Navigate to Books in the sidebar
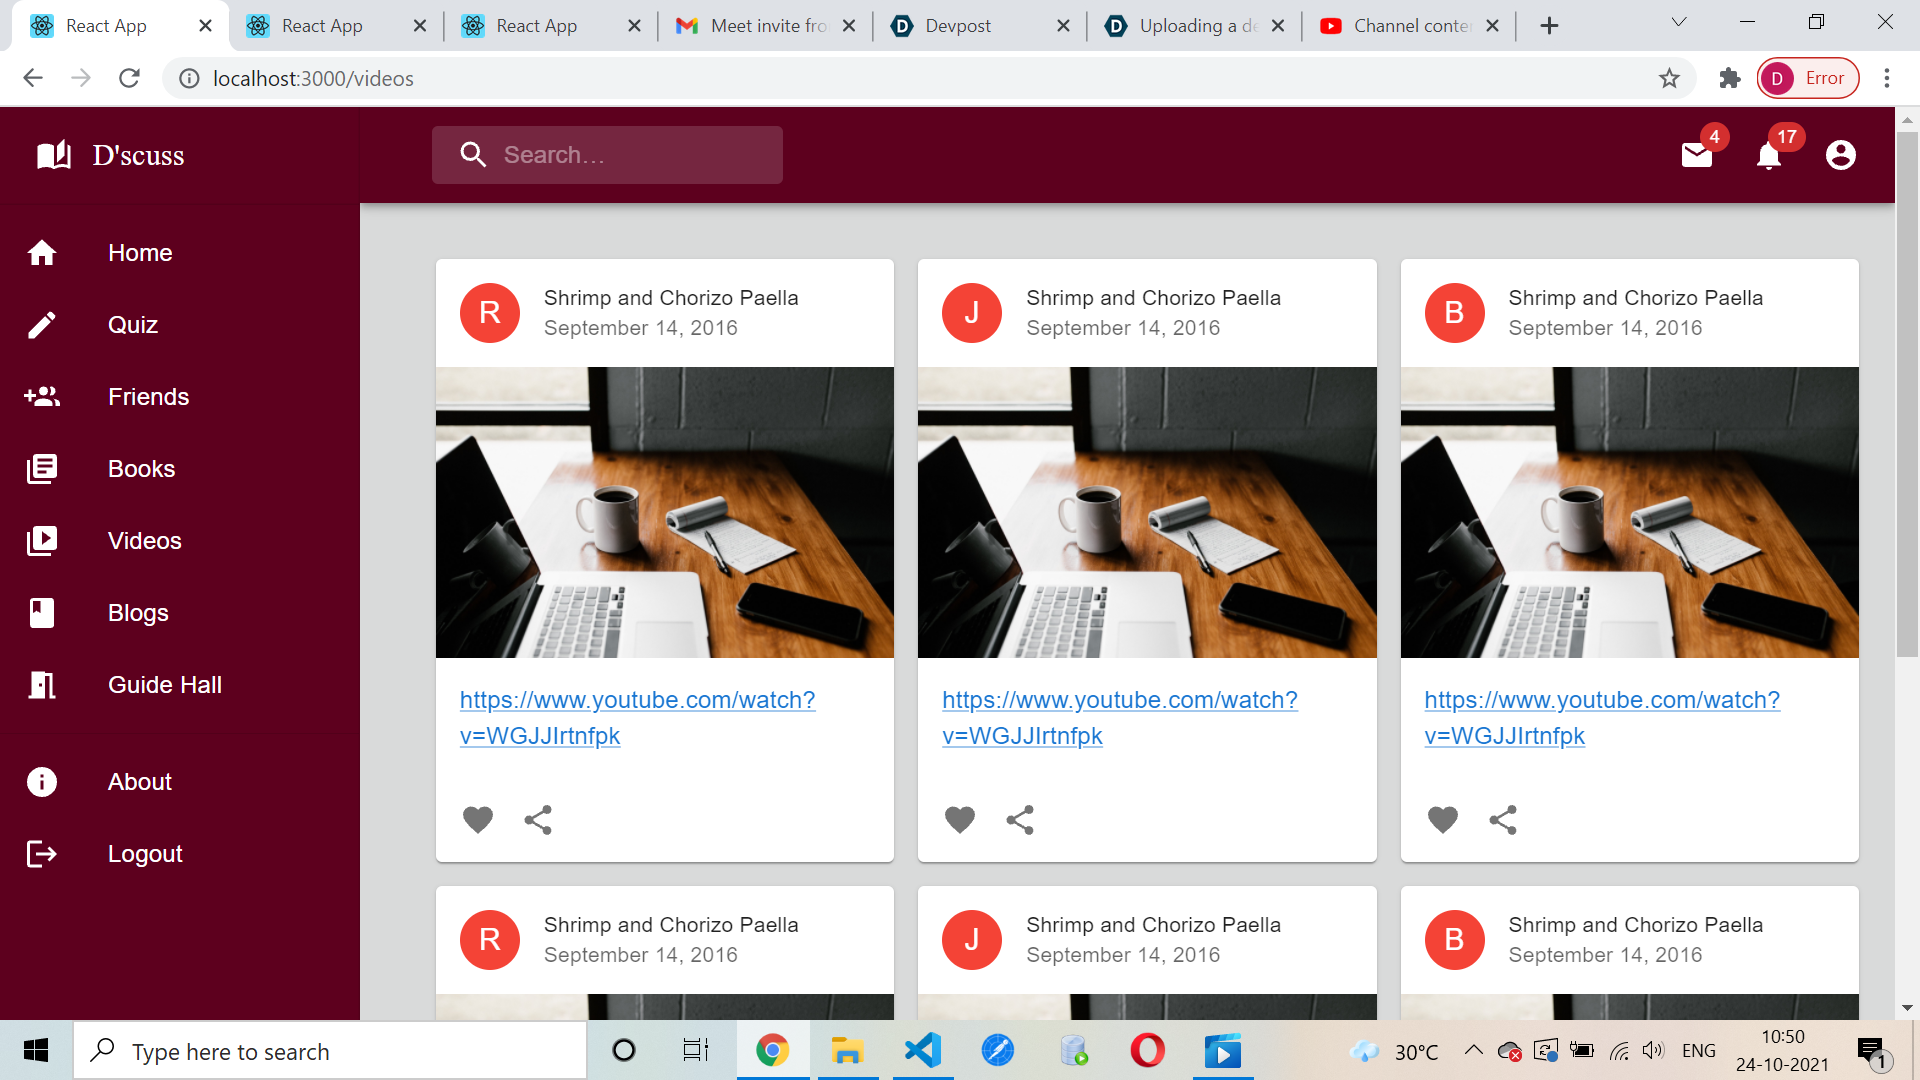Viewport: 1920px width, 1080px height. tap(141, 469)
